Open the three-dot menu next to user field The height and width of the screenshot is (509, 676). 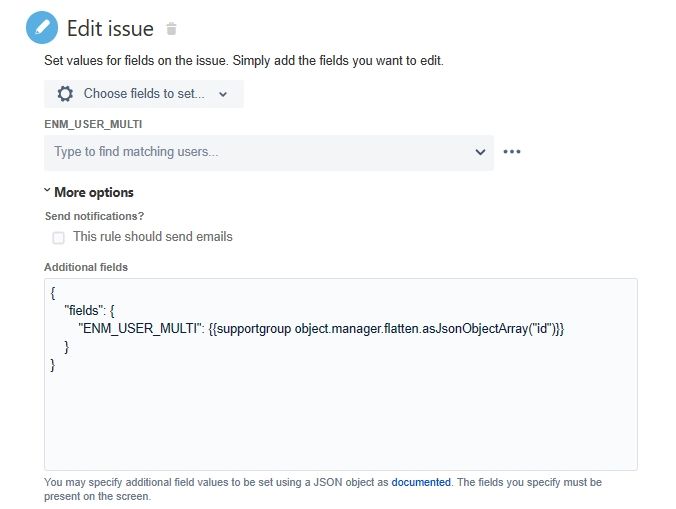coord(512,152)
